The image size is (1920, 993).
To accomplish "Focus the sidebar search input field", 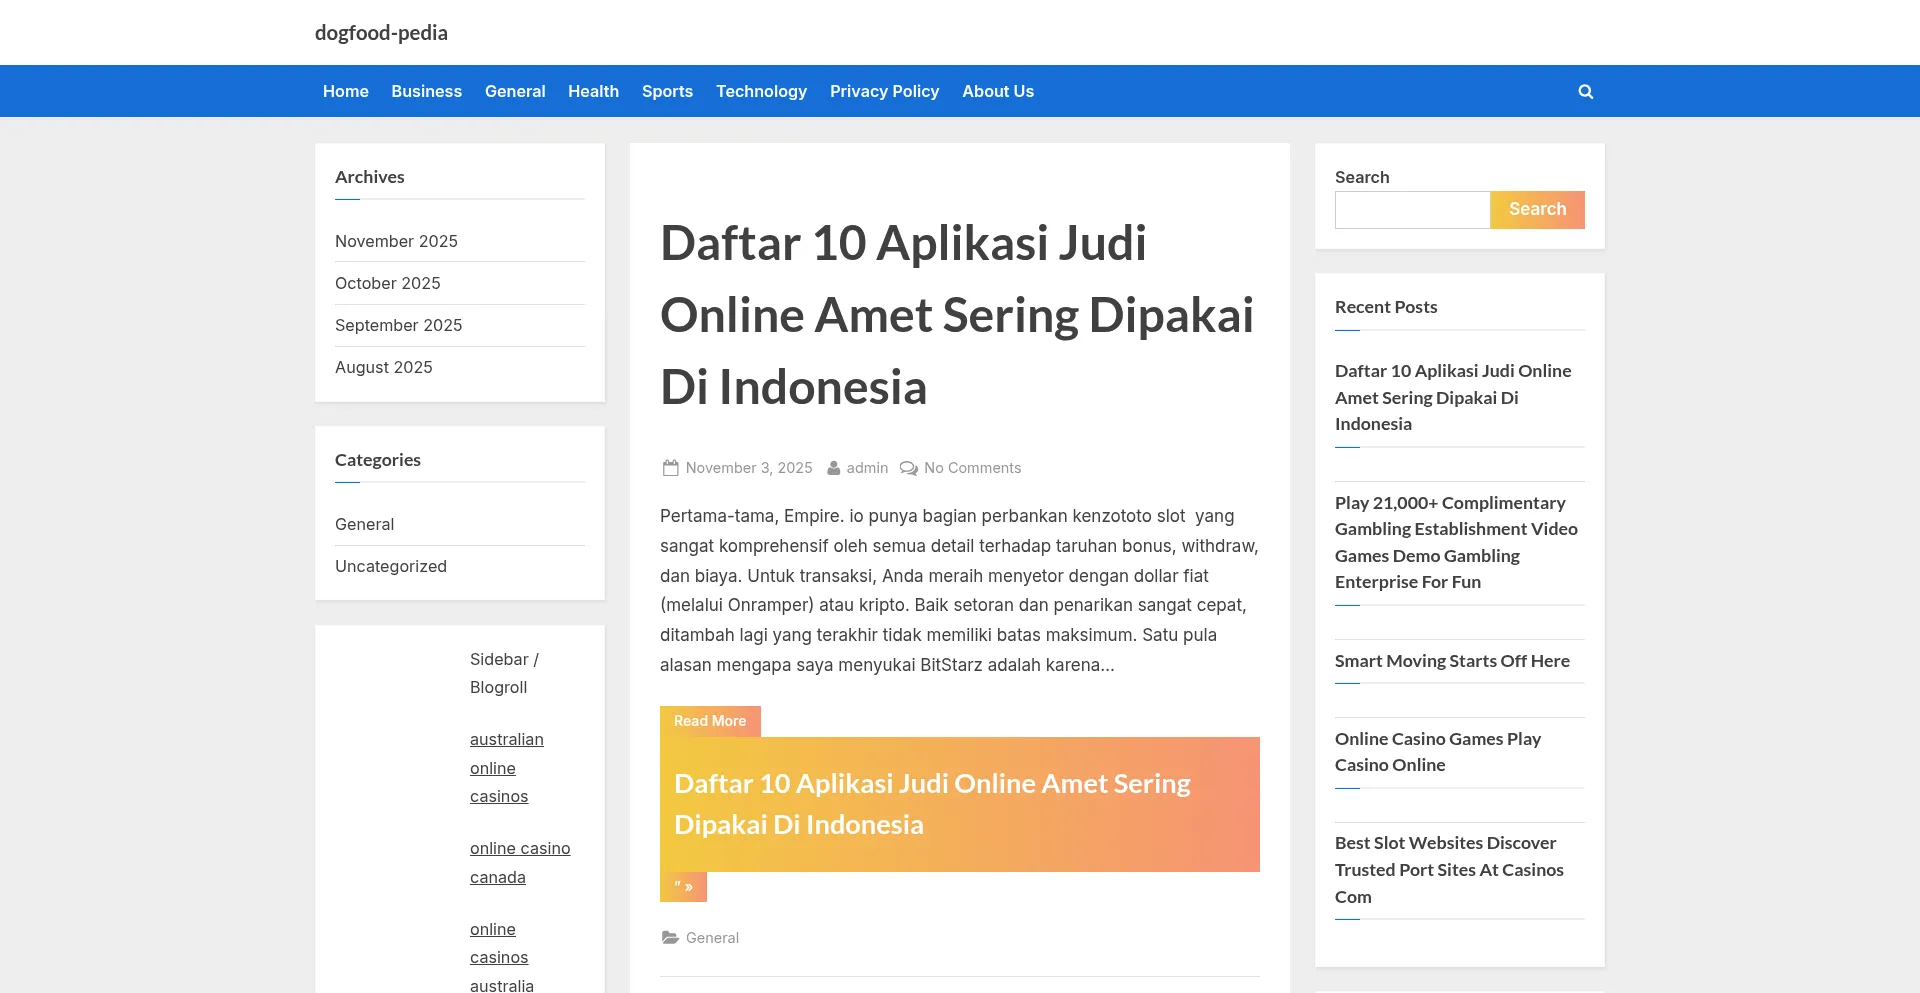I will (1412, 210).
